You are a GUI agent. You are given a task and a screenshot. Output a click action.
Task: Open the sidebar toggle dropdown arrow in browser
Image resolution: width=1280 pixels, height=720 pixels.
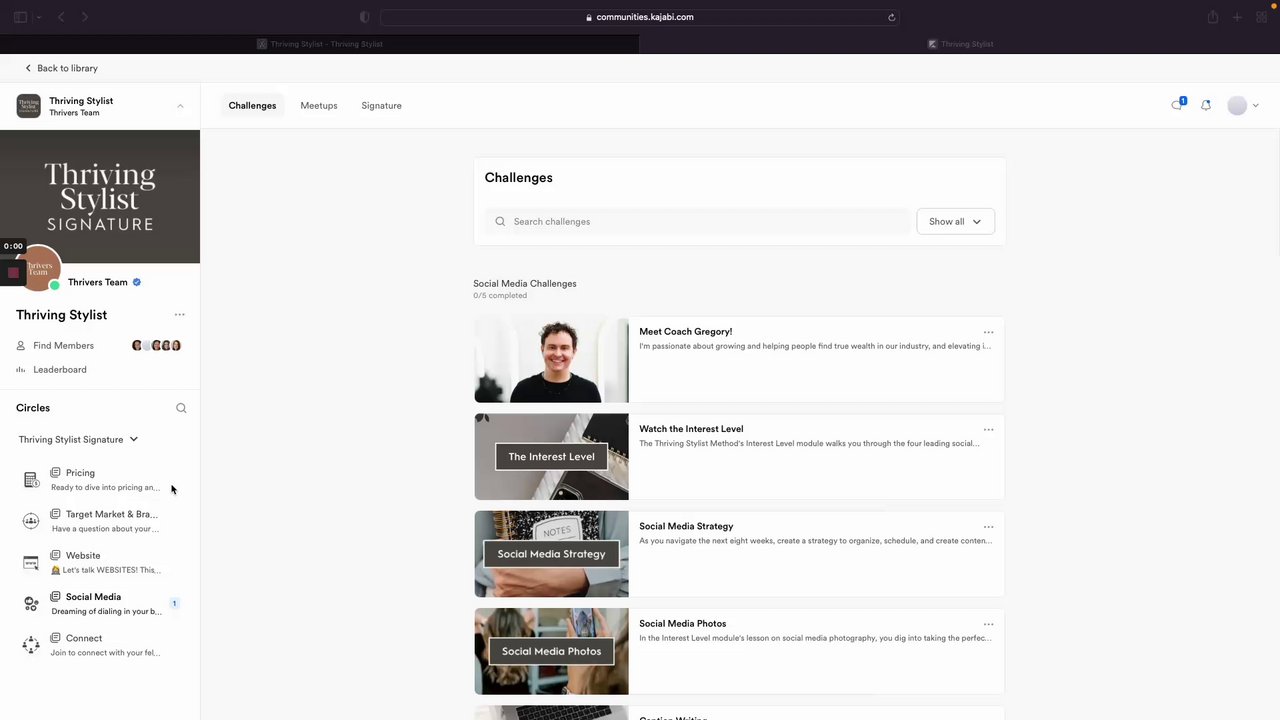point(38,17)
